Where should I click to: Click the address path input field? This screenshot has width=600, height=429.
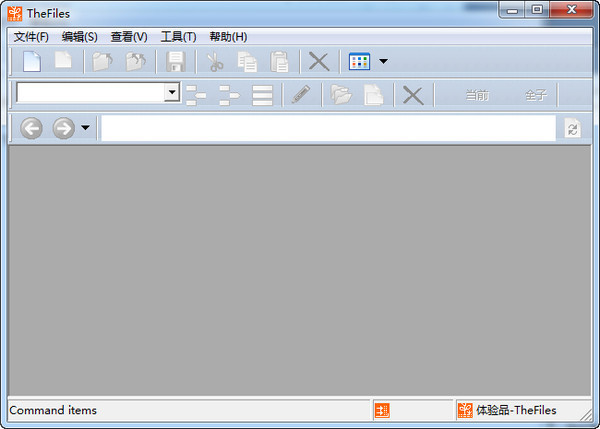coord(328,128)
